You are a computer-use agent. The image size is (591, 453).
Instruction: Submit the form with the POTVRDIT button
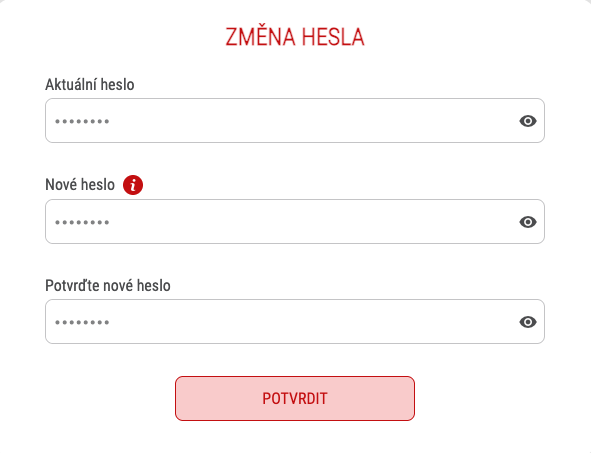click(295, 398)
